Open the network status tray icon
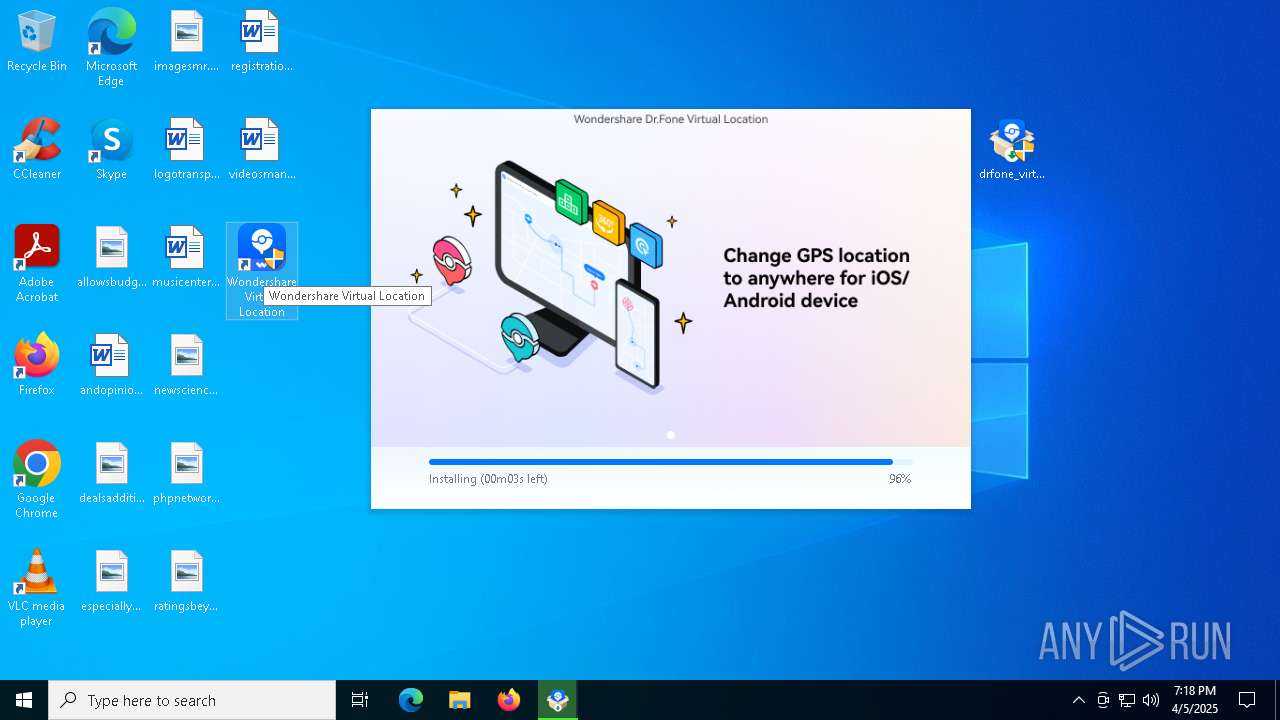The image size is (1280, 720). tap(1127, 700)
